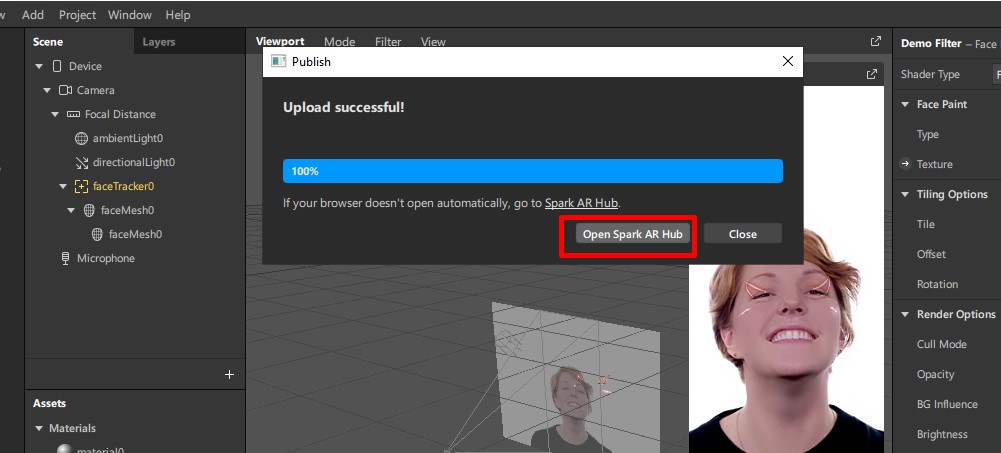Image resolution: width=1001 pixels, height=453 pixels.
Task: Click the Opacity property label
Action: (x=935, y=375)
